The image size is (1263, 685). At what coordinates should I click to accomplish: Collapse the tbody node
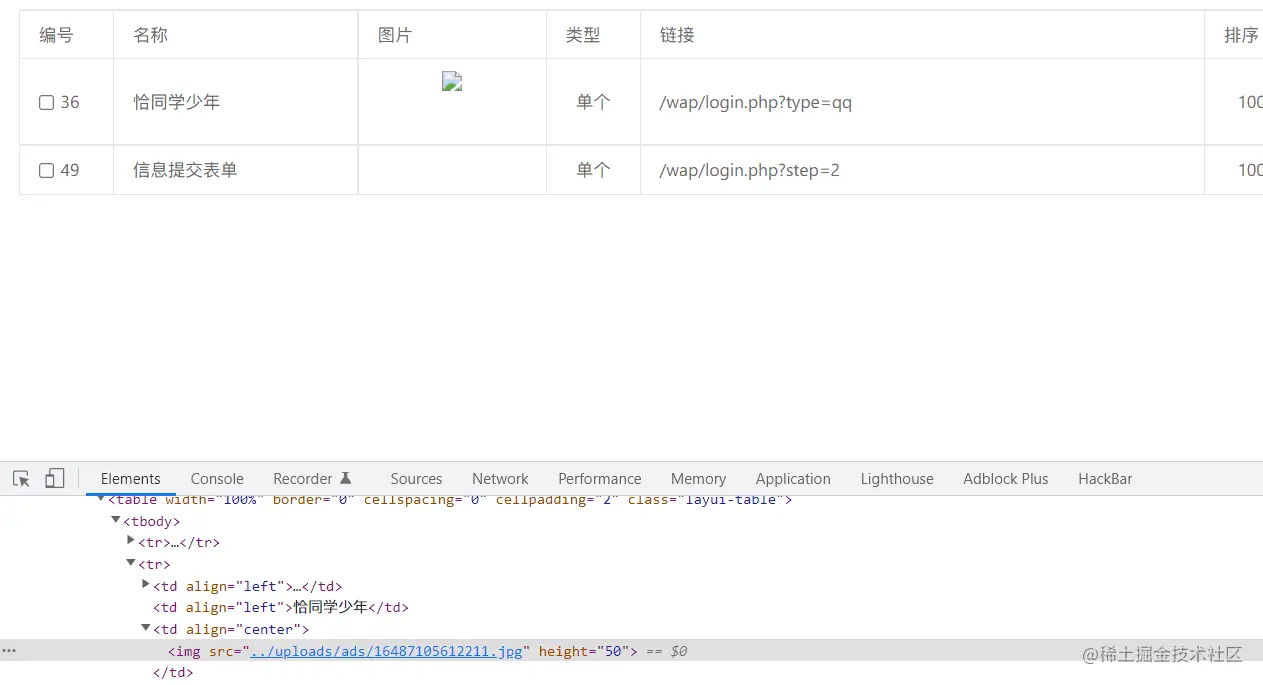(116, 521)
